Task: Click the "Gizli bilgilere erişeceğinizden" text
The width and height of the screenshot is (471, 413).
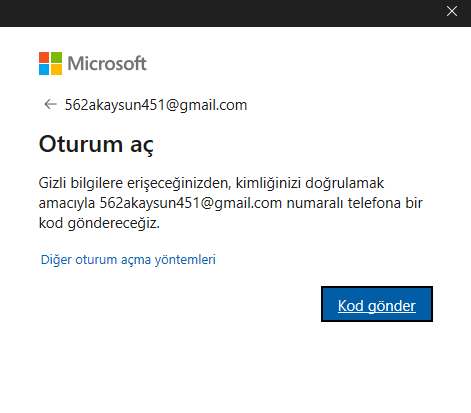Action: pos(135,183)
